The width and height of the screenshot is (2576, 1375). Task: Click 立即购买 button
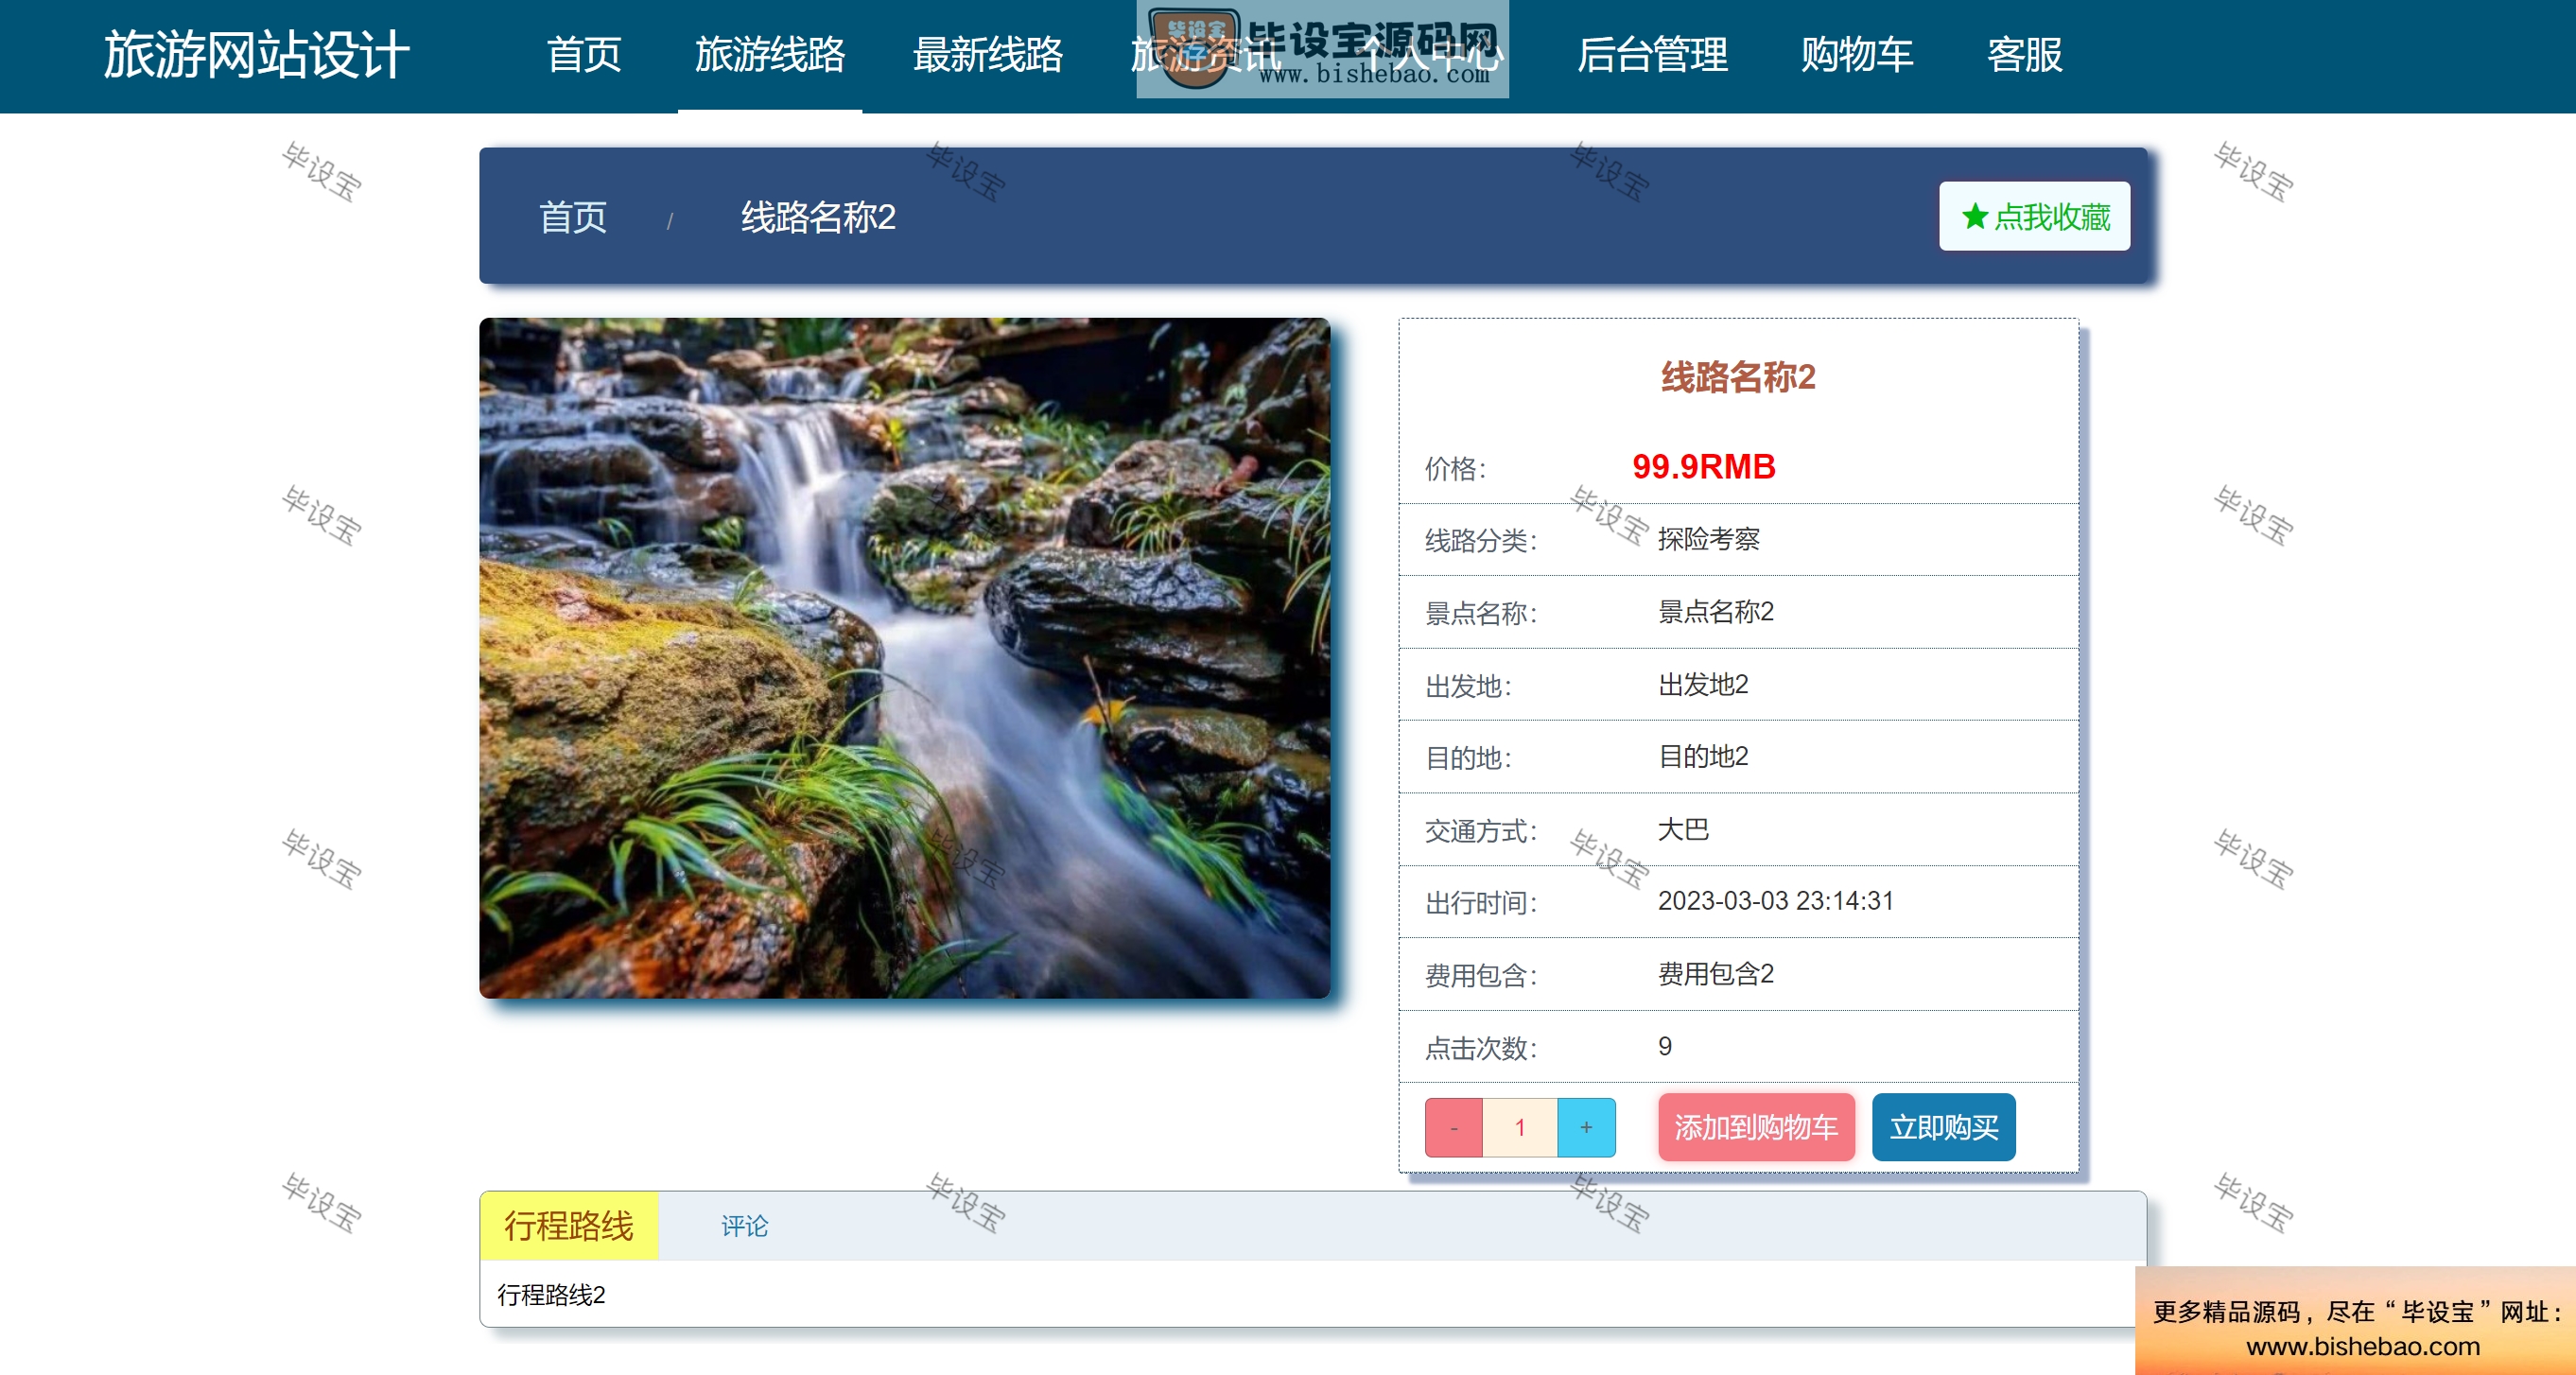pyautogui.click(x=1943, y=1127)
